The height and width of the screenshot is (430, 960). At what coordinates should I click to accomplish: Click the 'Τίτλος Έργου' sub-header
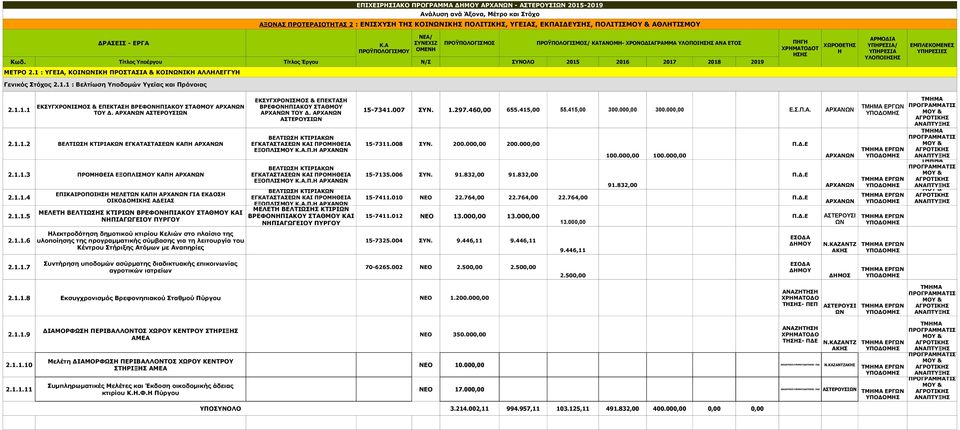point(301,62)
